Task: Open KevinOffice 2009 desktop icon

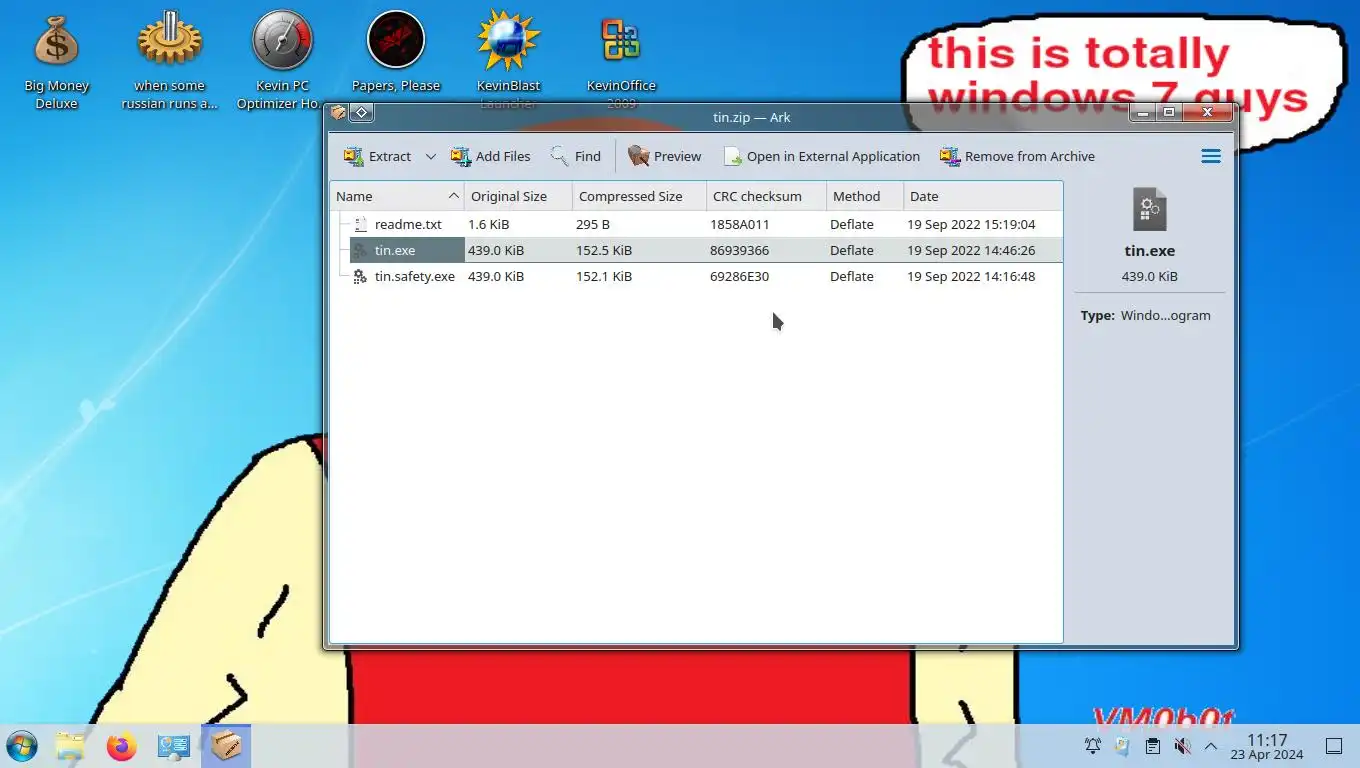Action: click(x=621, y=58)
